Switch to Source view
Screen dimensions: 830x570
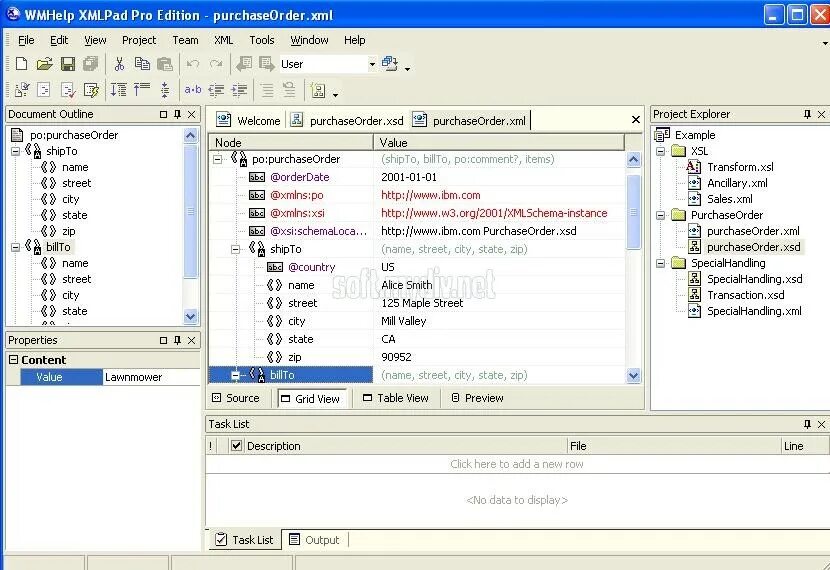click(236, 398)
